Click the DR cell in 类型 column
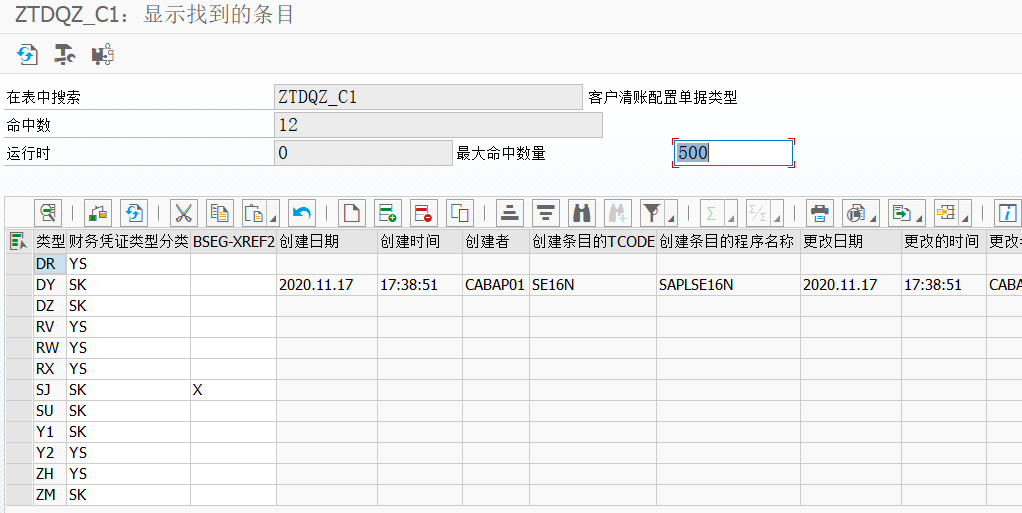The width and height of the screenshot is (1022, 513). pos(50,264)
